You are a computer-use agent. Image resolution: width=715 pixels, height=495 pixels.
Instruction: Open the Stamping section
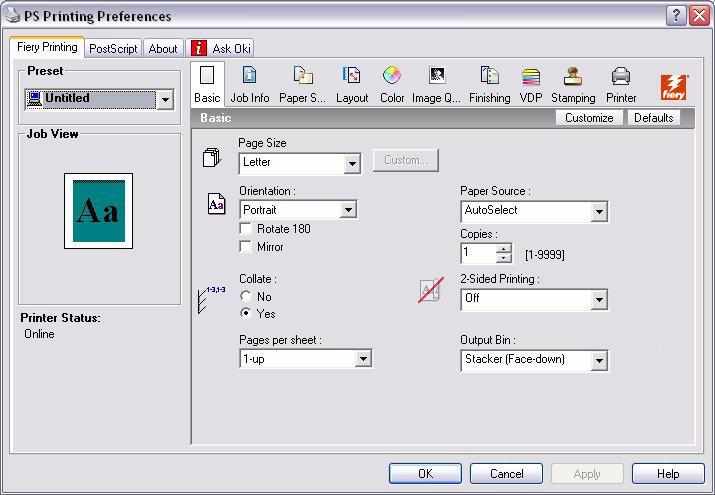pos(573,84)
